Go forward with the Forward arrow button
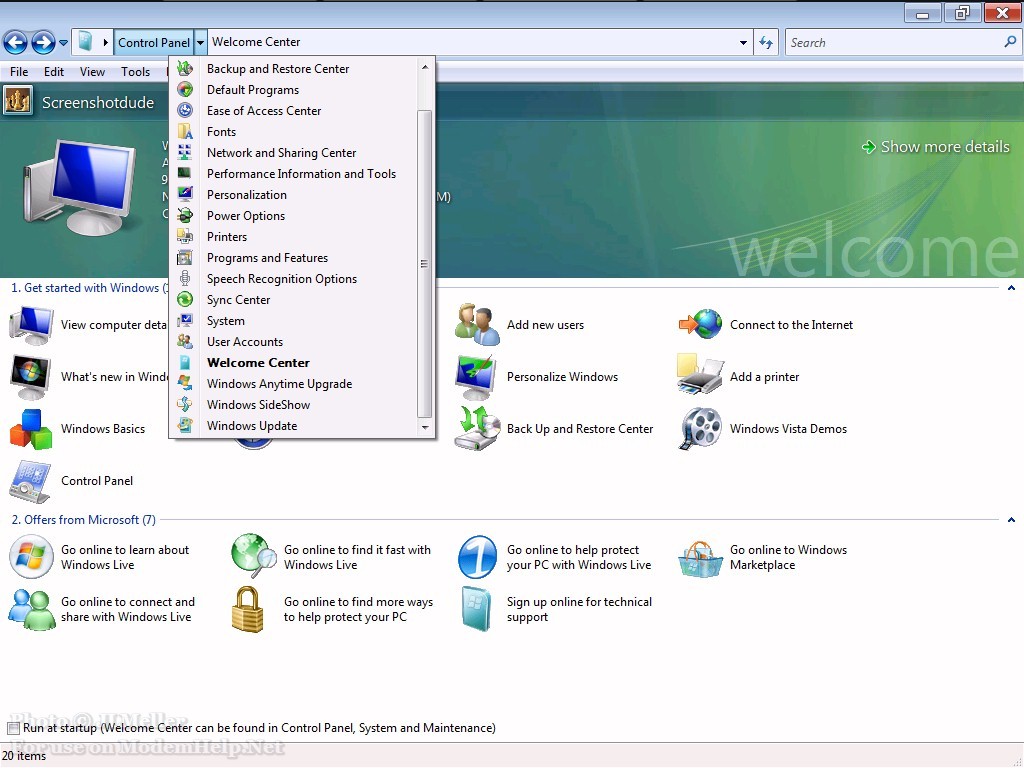Screen dimensions: 1024x768 click(x=43, y=43)
